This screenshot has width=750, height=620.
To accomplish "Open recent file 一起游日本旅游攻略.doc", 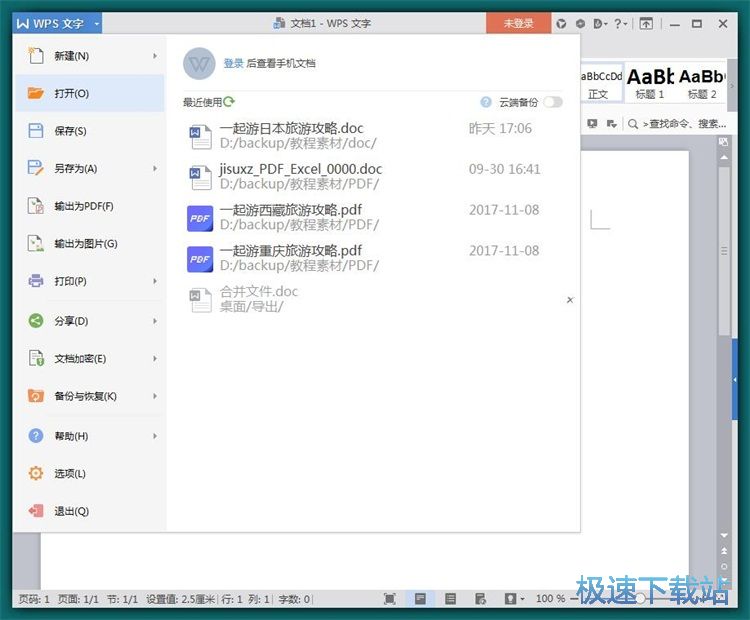I will coord(373,136).
